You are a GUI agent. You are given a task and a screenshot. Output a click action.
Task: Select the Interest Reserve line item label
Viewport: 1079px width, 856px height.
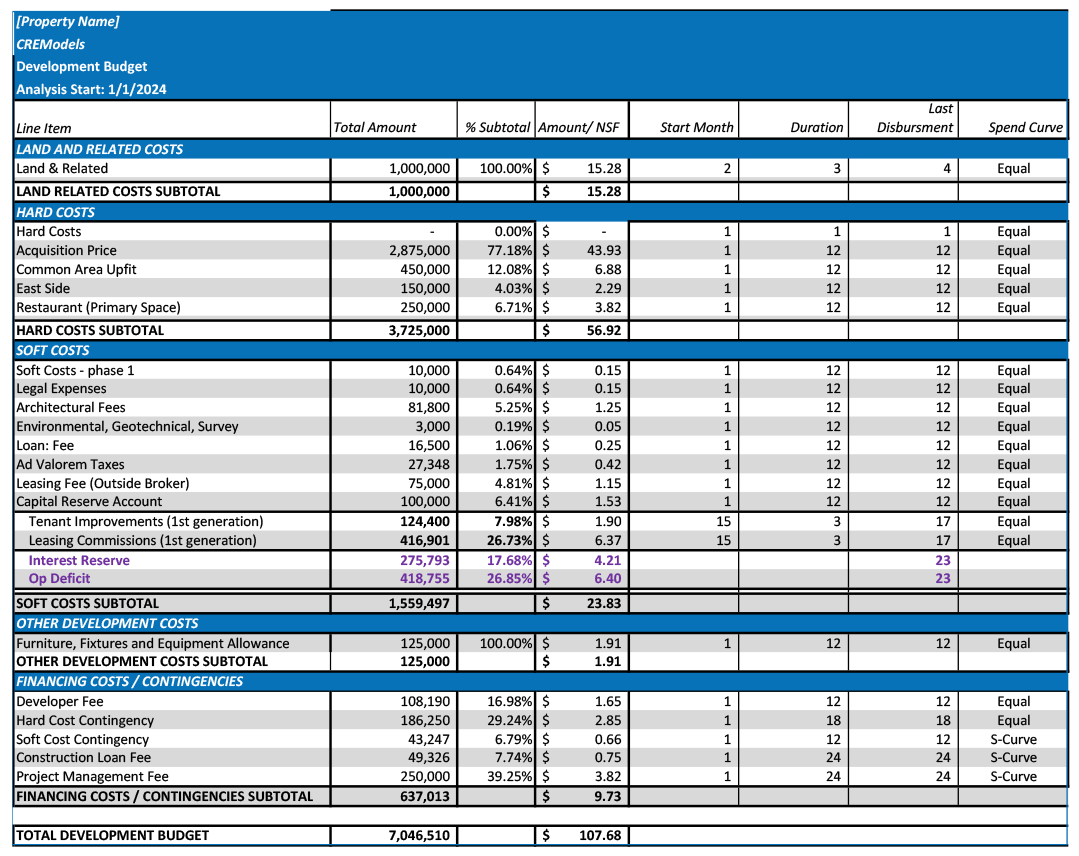click(79, 560)
